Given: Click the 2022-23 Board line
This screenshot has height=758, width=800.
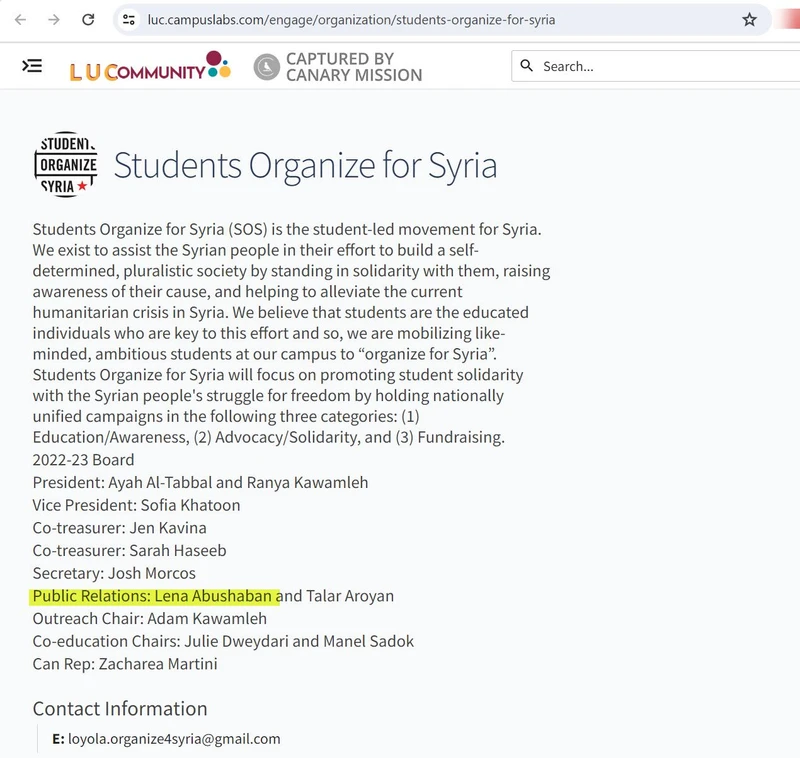Looking at the screenshot, I should click(83, 460).
